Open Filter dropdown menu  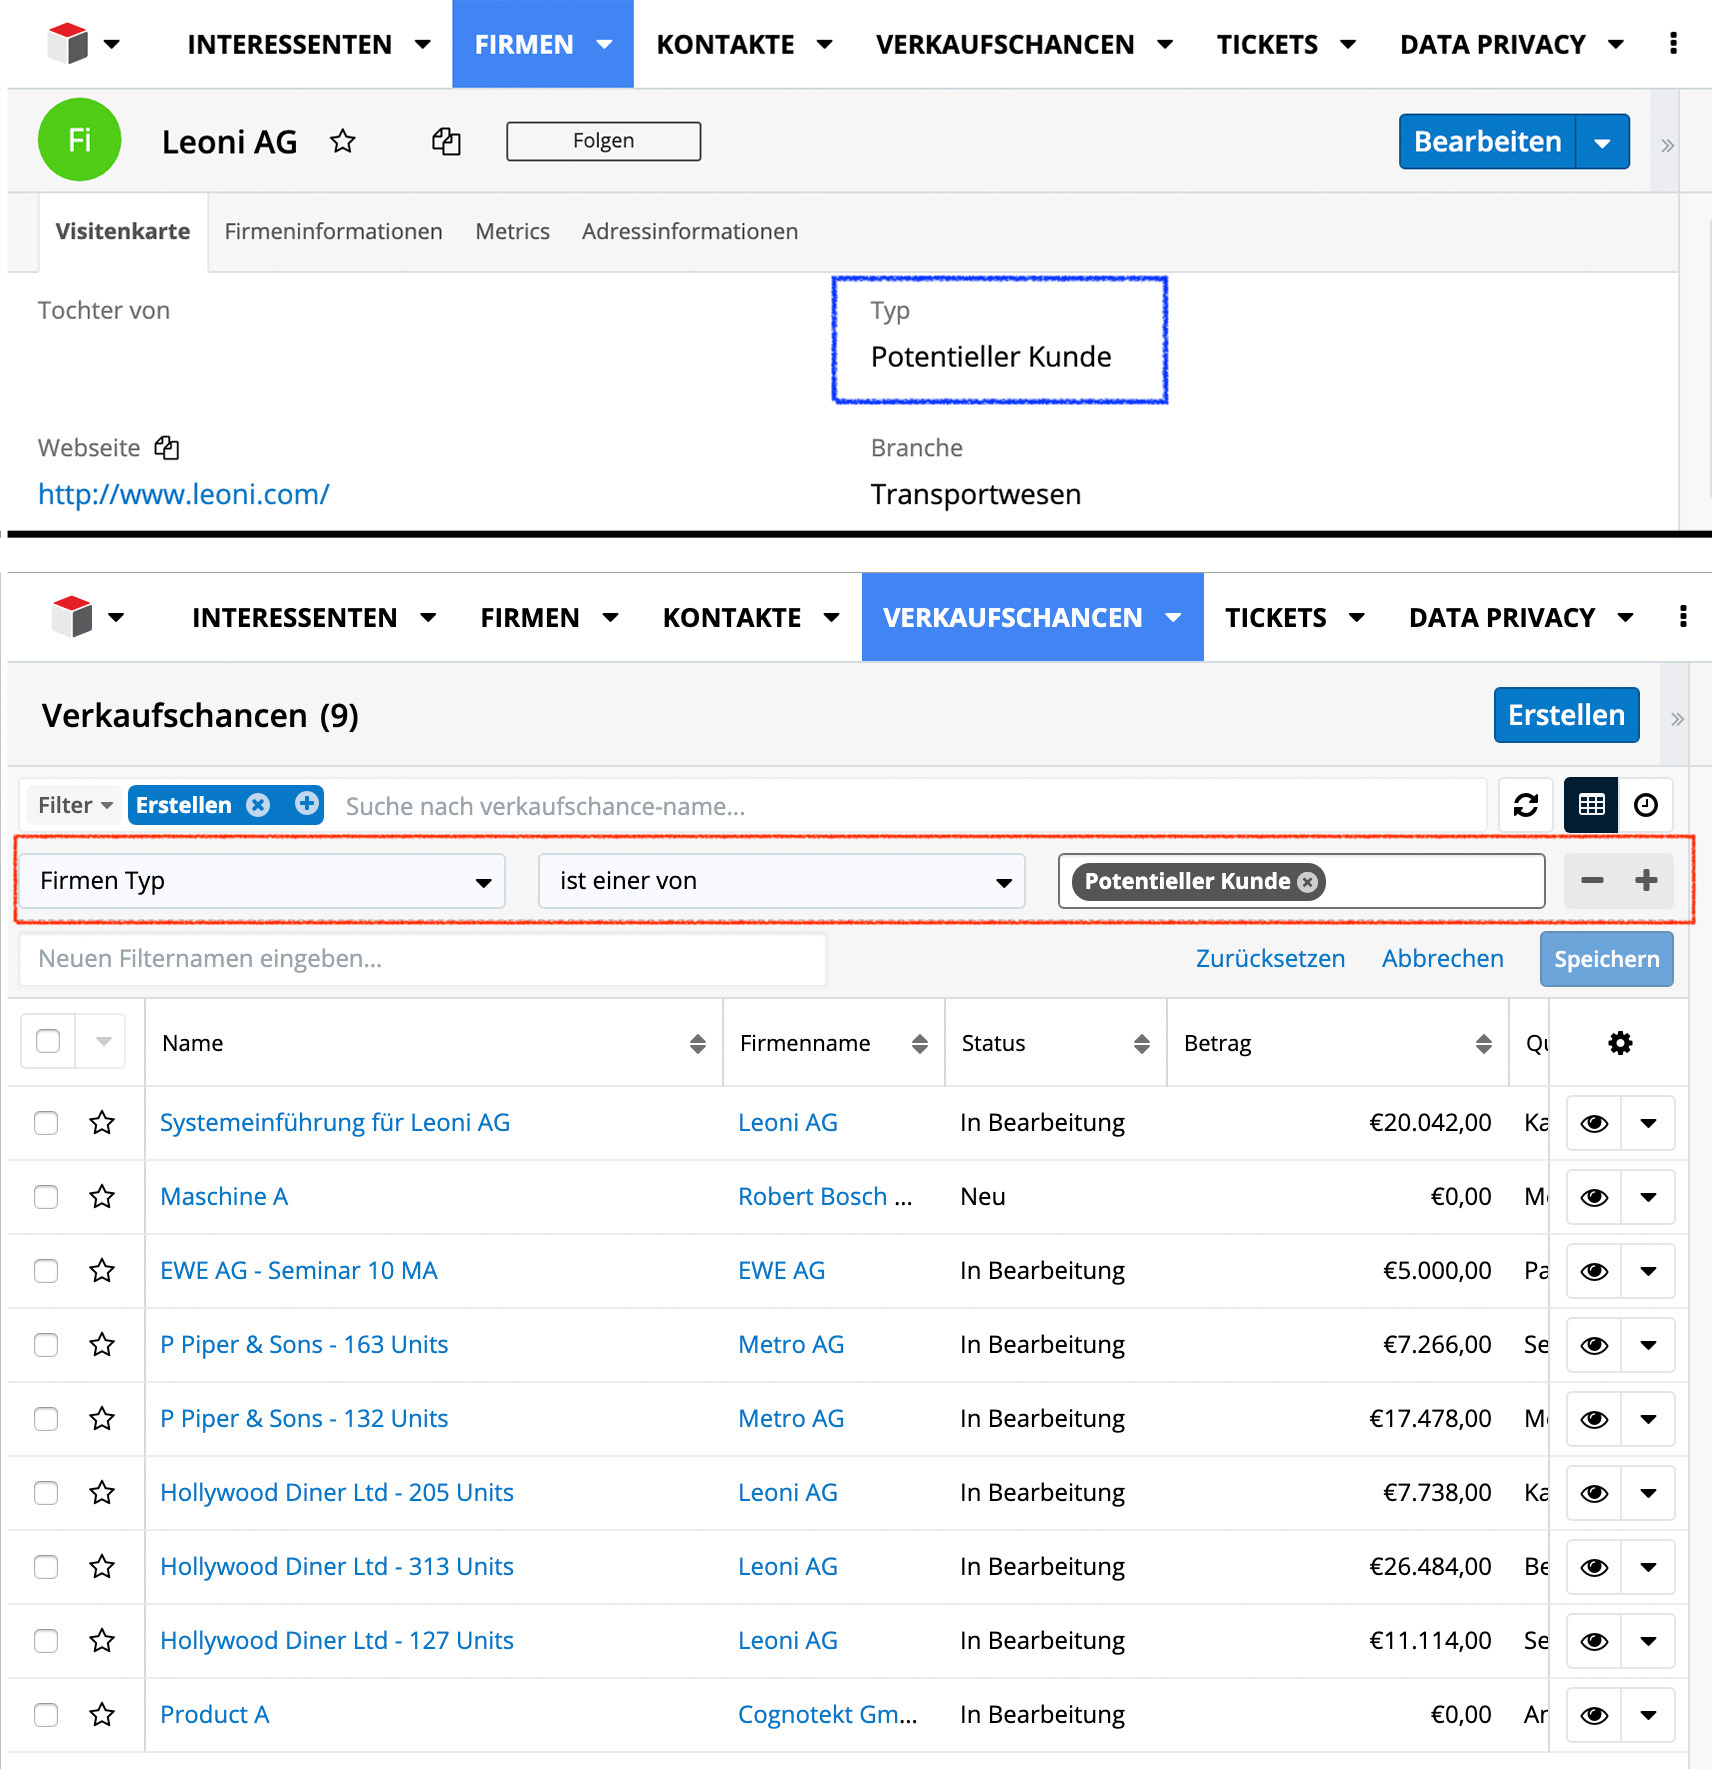click(x=74, y=805)
